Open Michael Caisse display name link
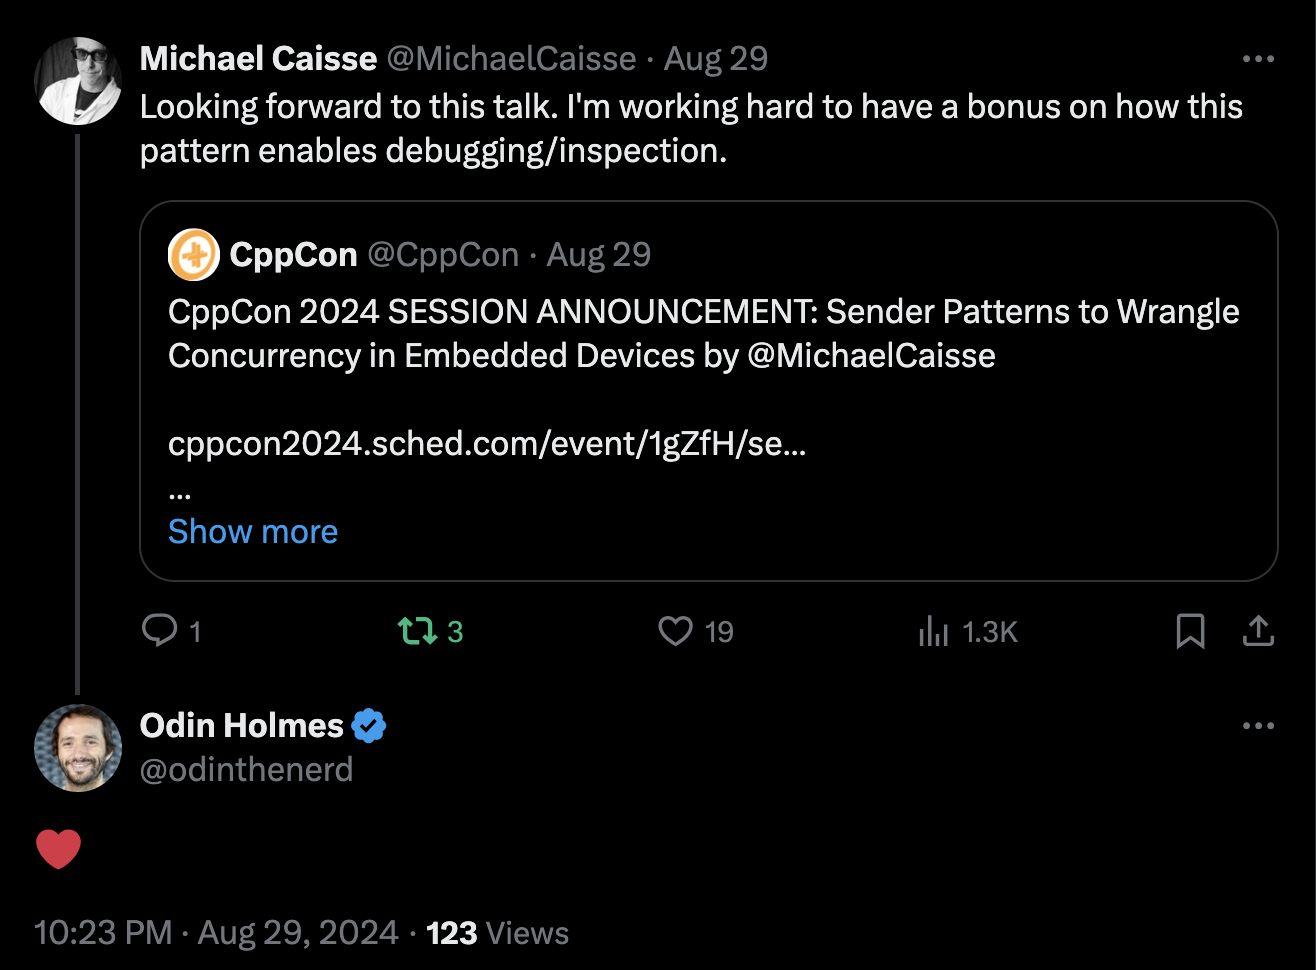This screenshot has width=1316, height=970. click(258, 59)
